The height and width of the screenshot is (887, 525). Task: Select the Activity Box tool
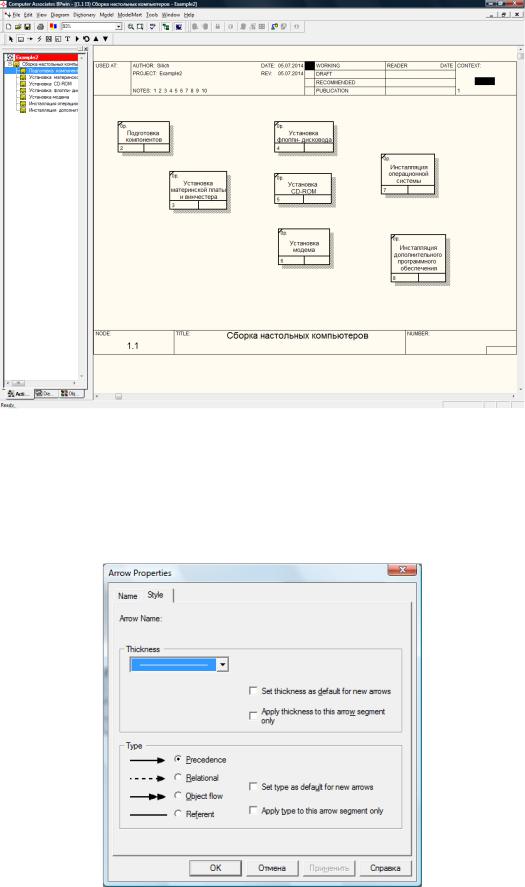point(20,39)
